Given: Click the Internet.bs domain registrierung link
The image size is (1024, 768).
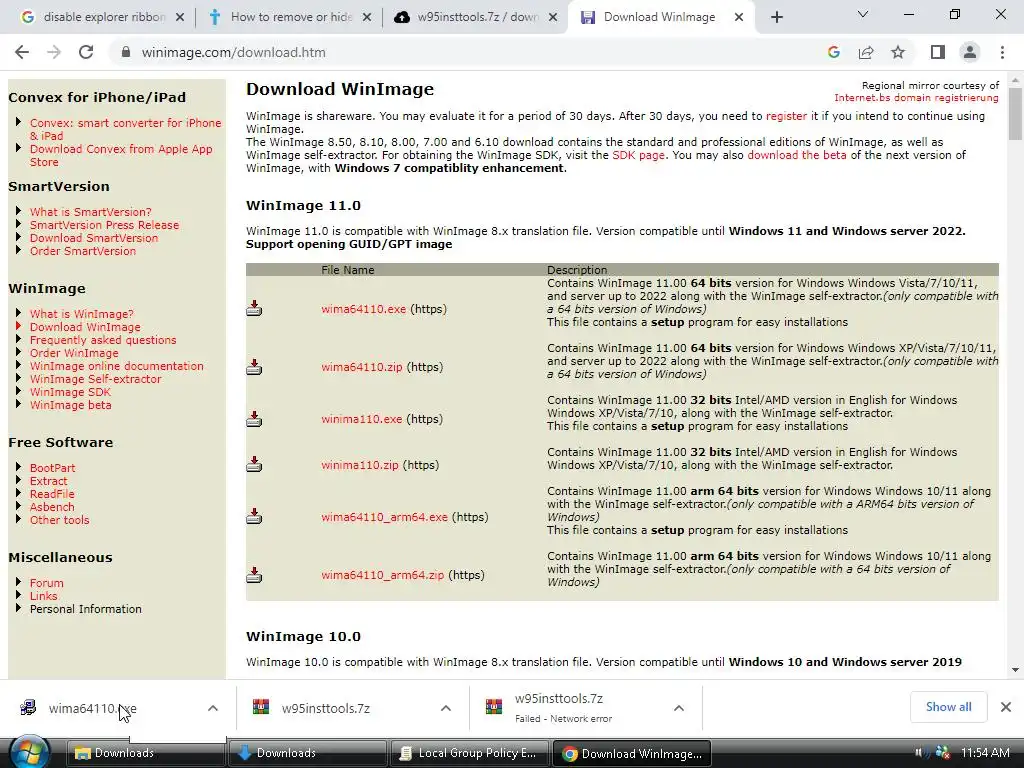Looking at the screenshot, I should point(916,98).
